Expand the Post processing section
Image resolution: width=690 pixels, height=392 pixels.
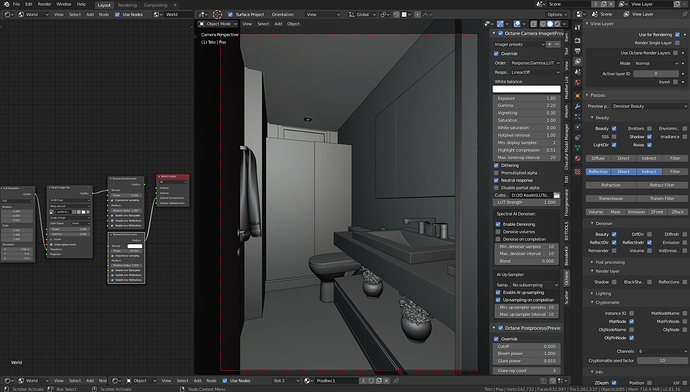tap(610, 262)
